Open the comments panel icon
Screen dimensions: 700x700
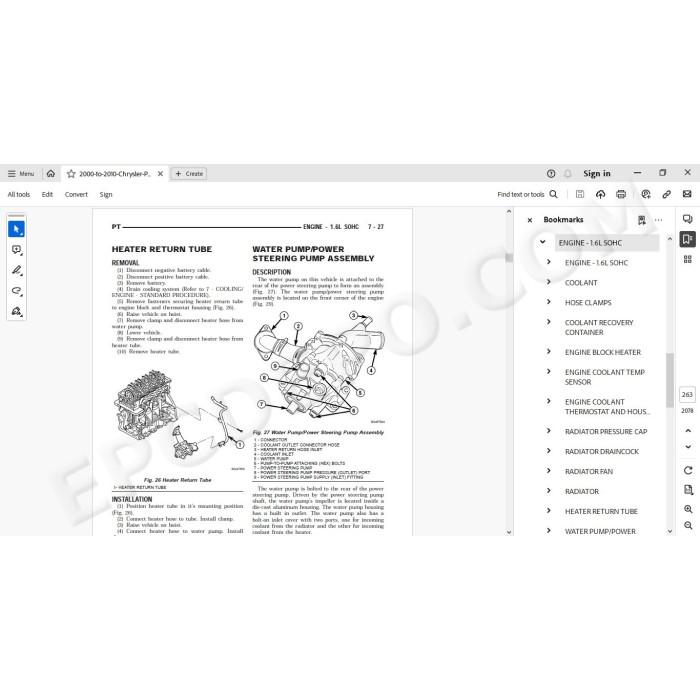click(688, 219)
